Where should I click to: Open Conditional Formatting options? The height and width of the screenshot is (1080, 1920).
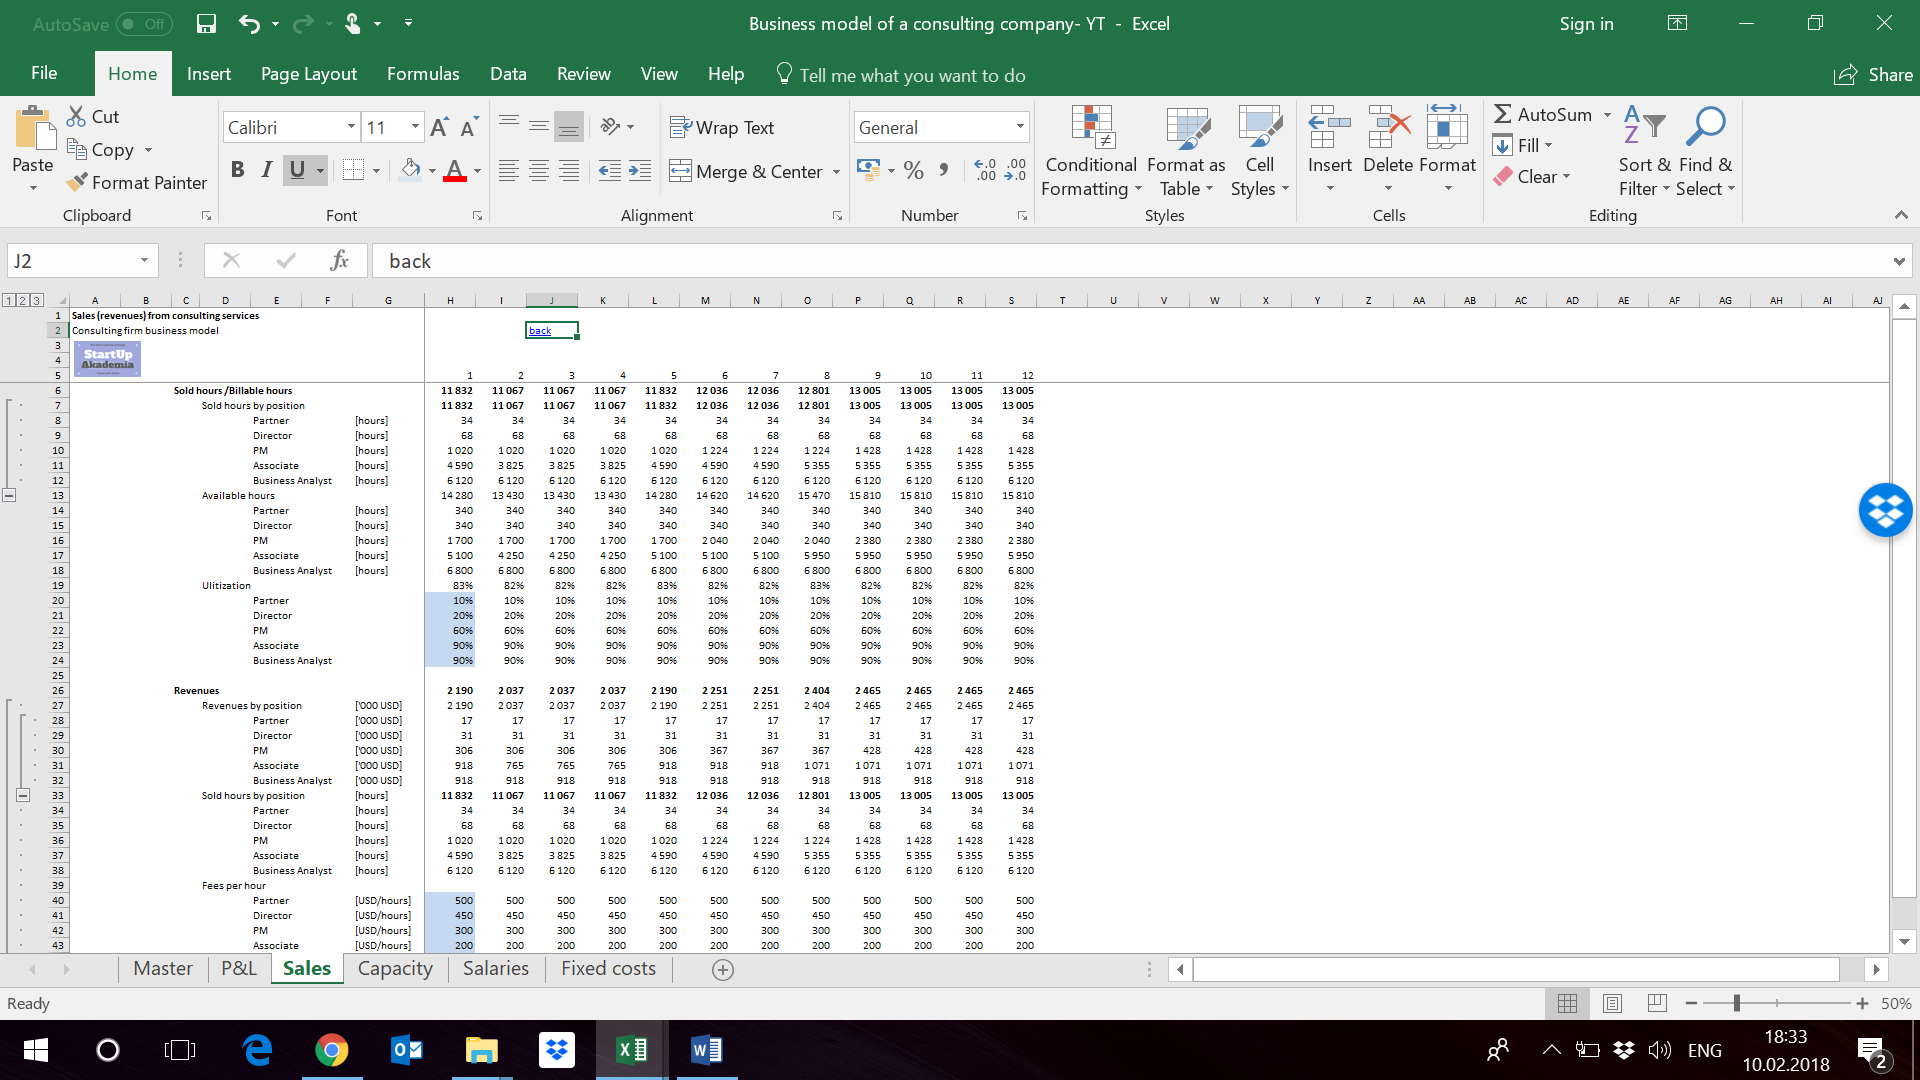tap(1090, 150)
